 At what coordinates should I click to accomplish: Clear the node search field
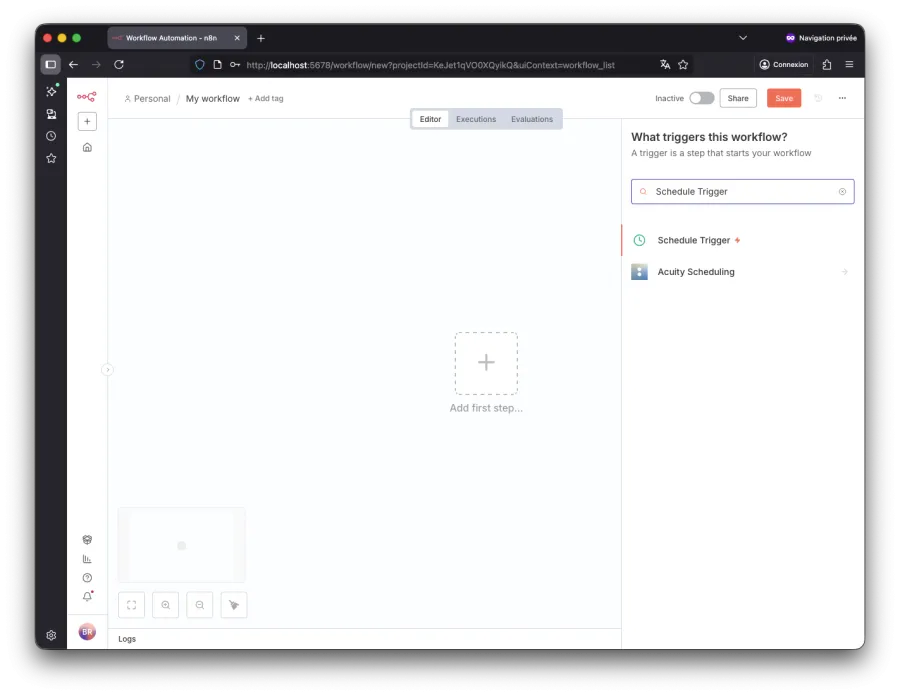pos(842,192)
